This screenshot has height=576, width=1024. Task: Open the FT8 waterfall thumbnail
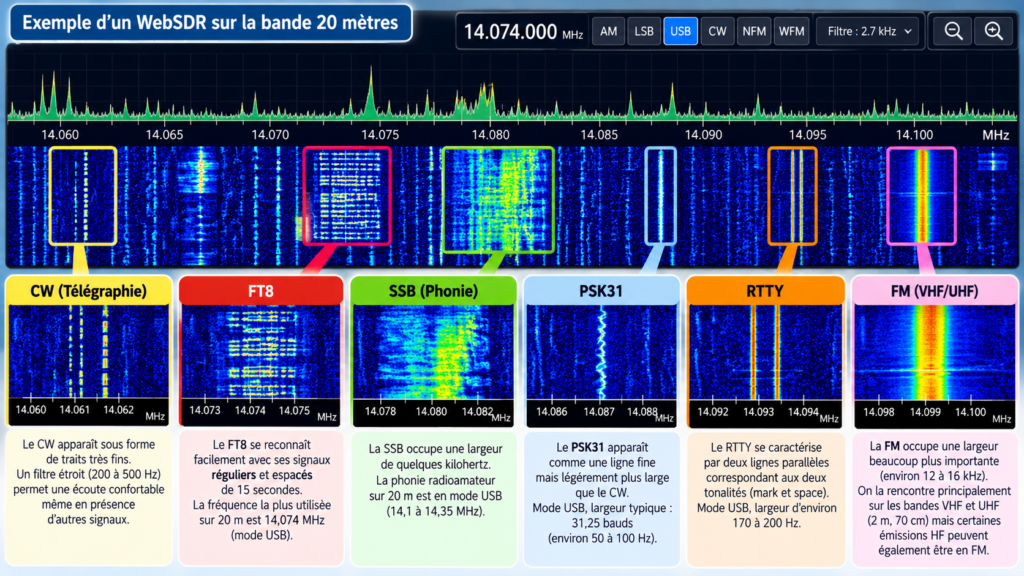[x=261, y=351]
